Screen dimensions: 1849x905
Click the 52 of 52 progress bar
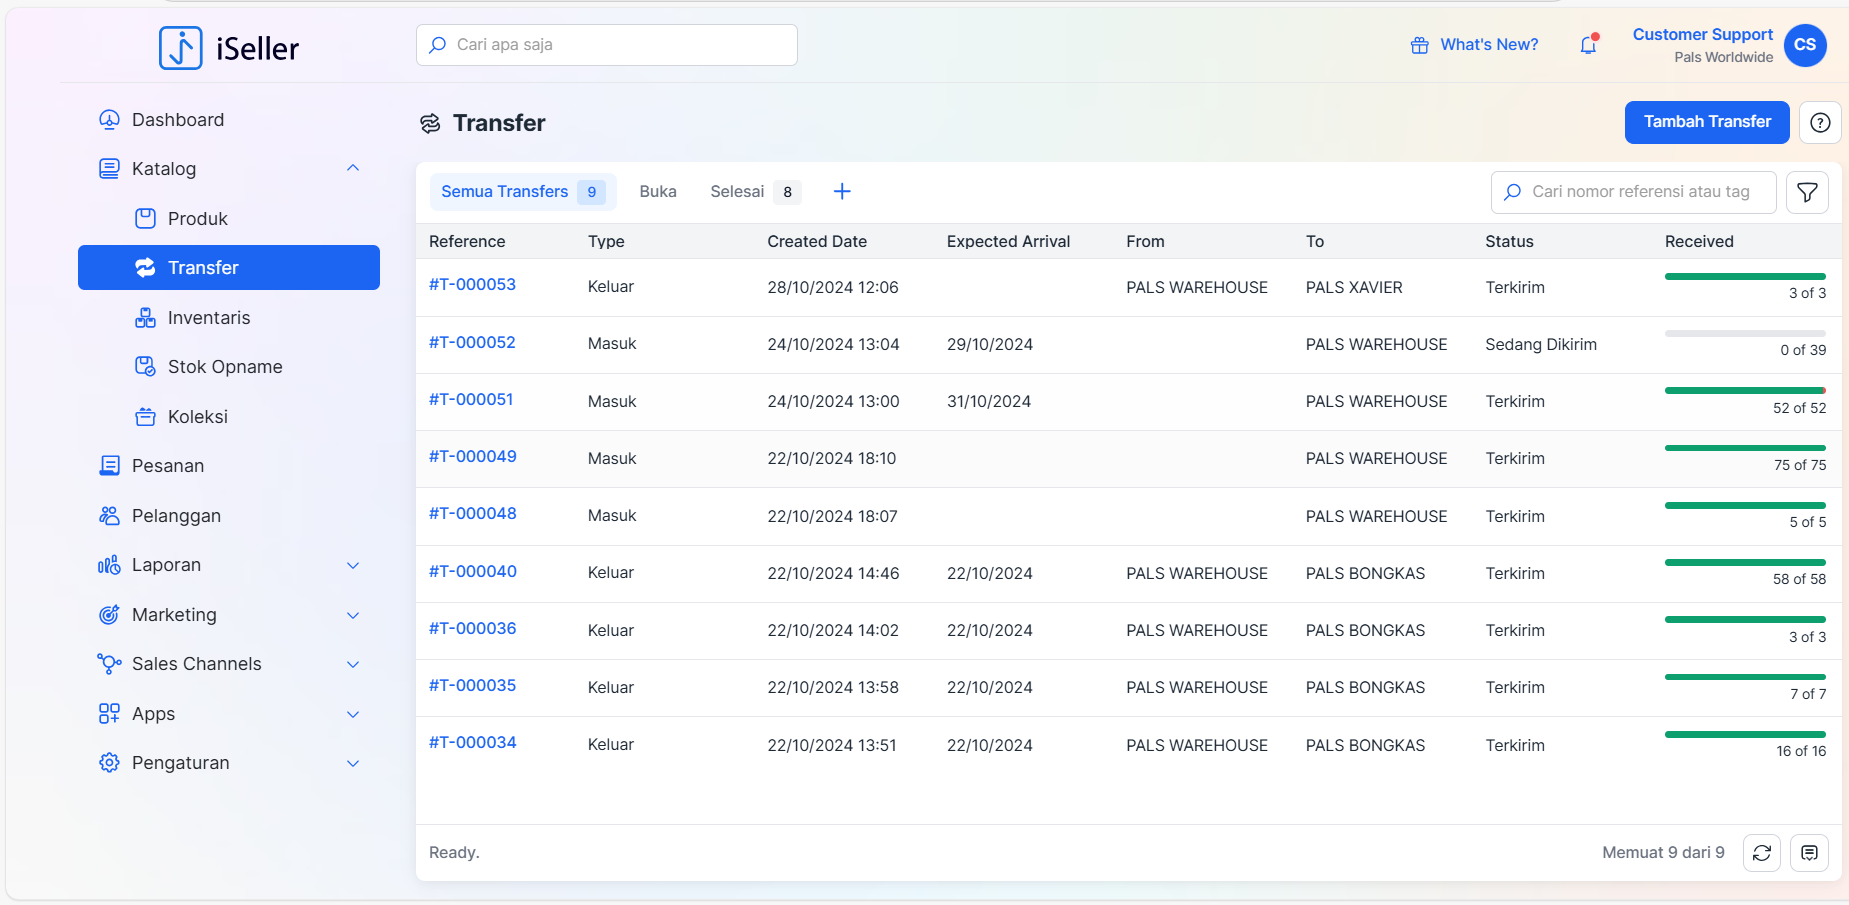point(1745,390)
